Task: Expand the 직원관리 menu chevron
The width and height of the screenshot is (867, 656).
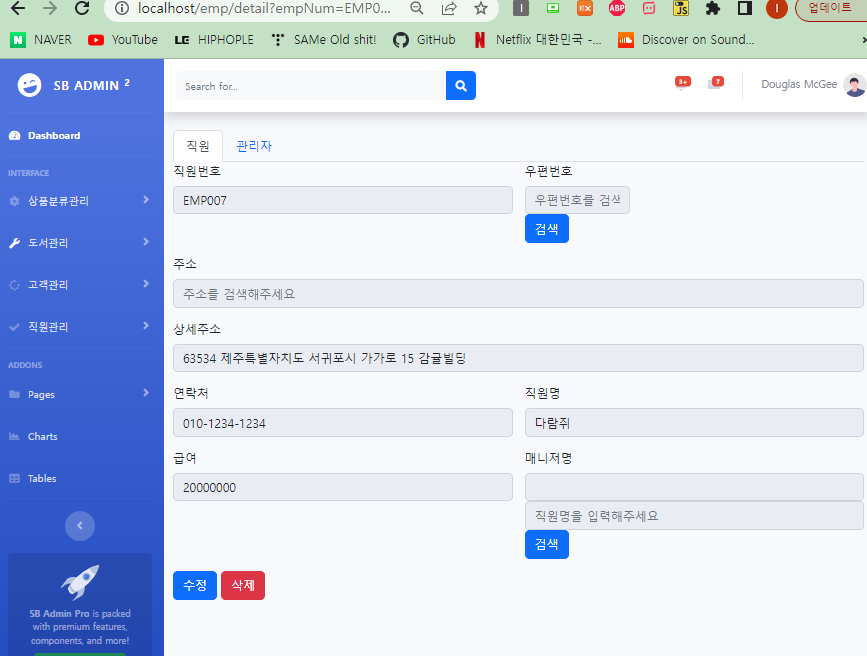Action: [x=146, y=326]
